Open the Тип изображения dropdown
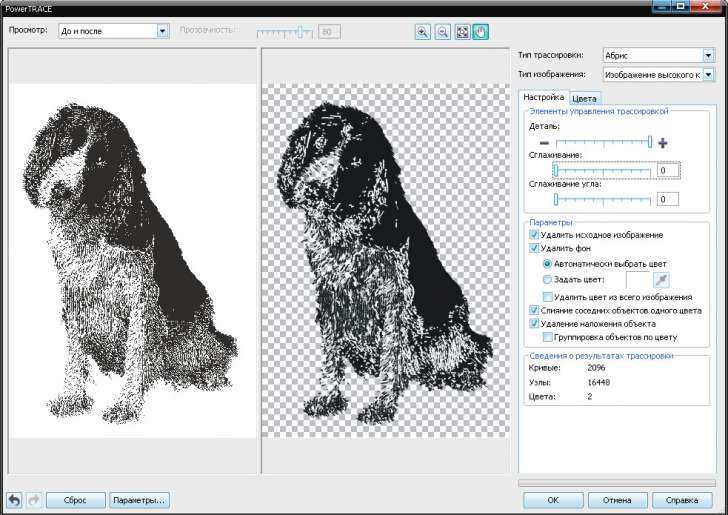Viewport: 728px width, 515px height. click(708, 74)
